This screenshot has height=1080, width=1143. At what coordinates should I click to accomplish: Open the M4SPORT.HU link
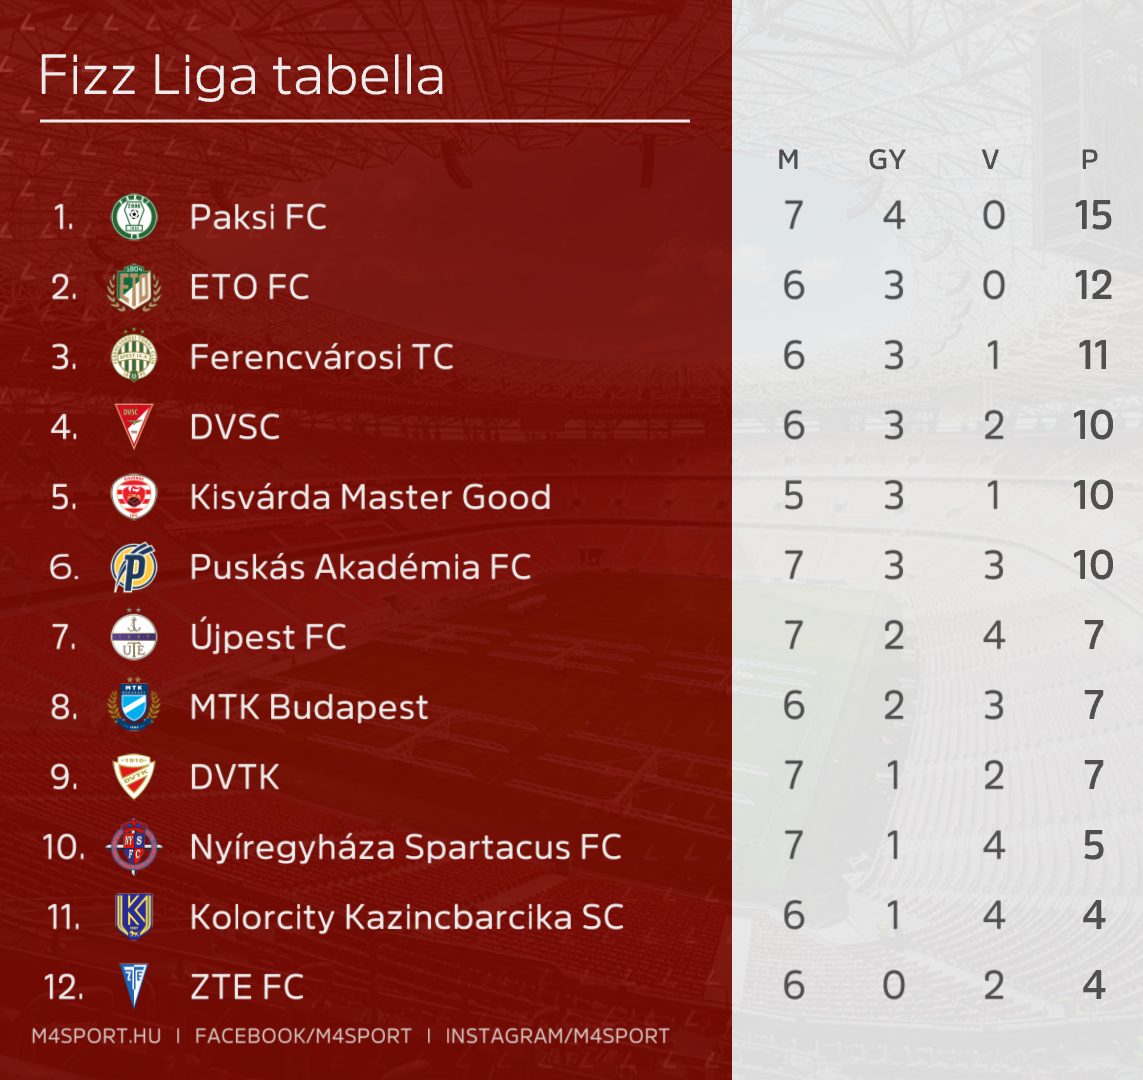(96, 1036)
